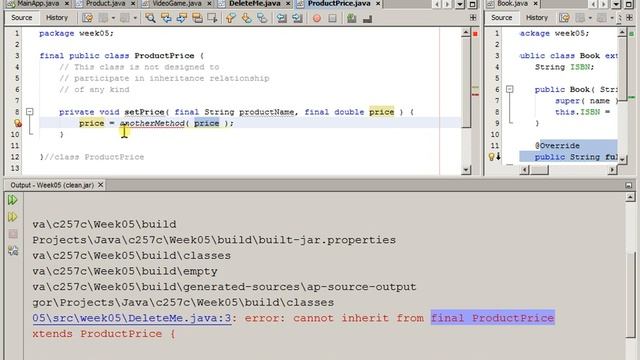Viewport: 640px width, 360px height.
Task: Click the tab list right arrow in the main editor
Action: point(448,4)
